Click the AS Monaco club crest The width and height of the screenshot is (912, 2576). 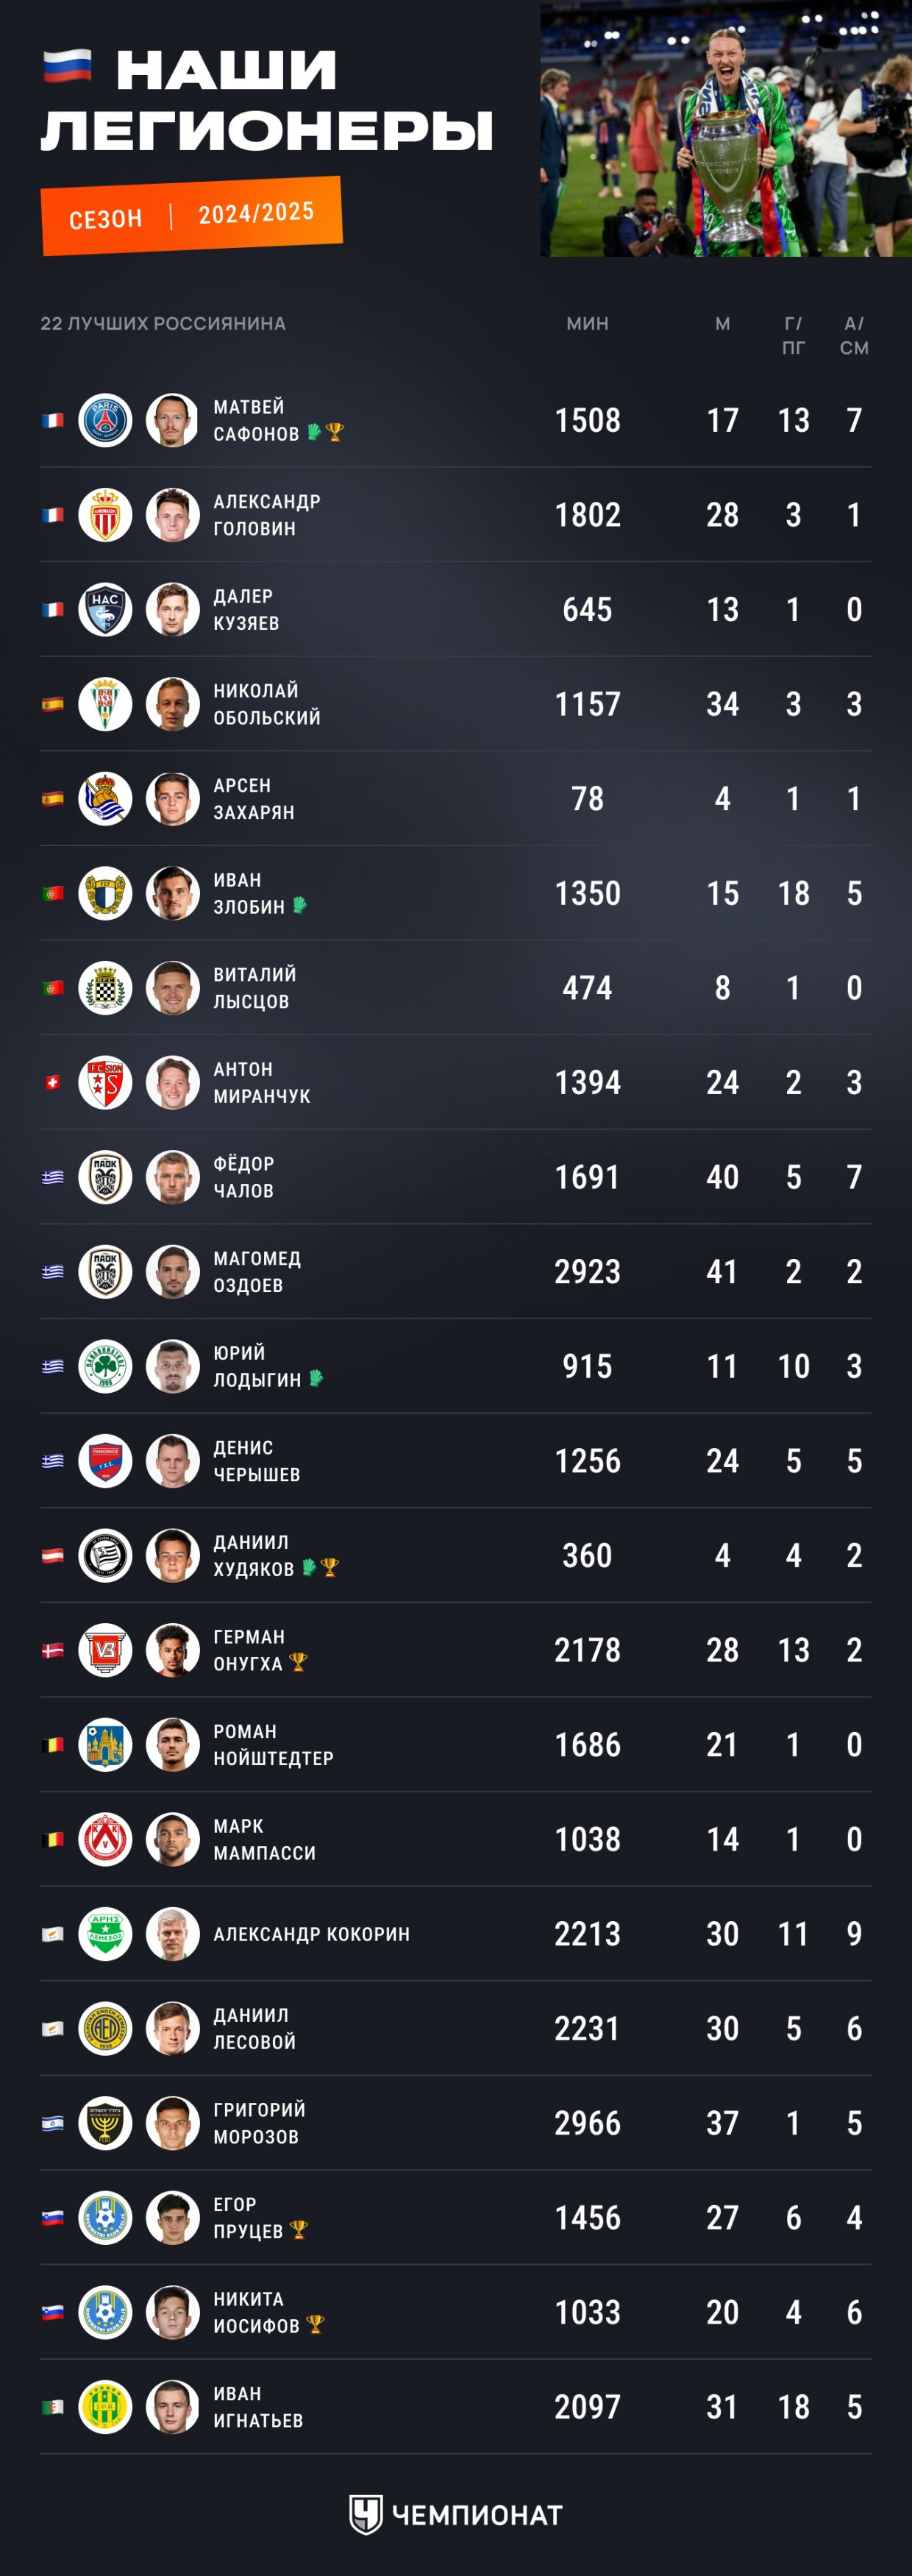105,515
